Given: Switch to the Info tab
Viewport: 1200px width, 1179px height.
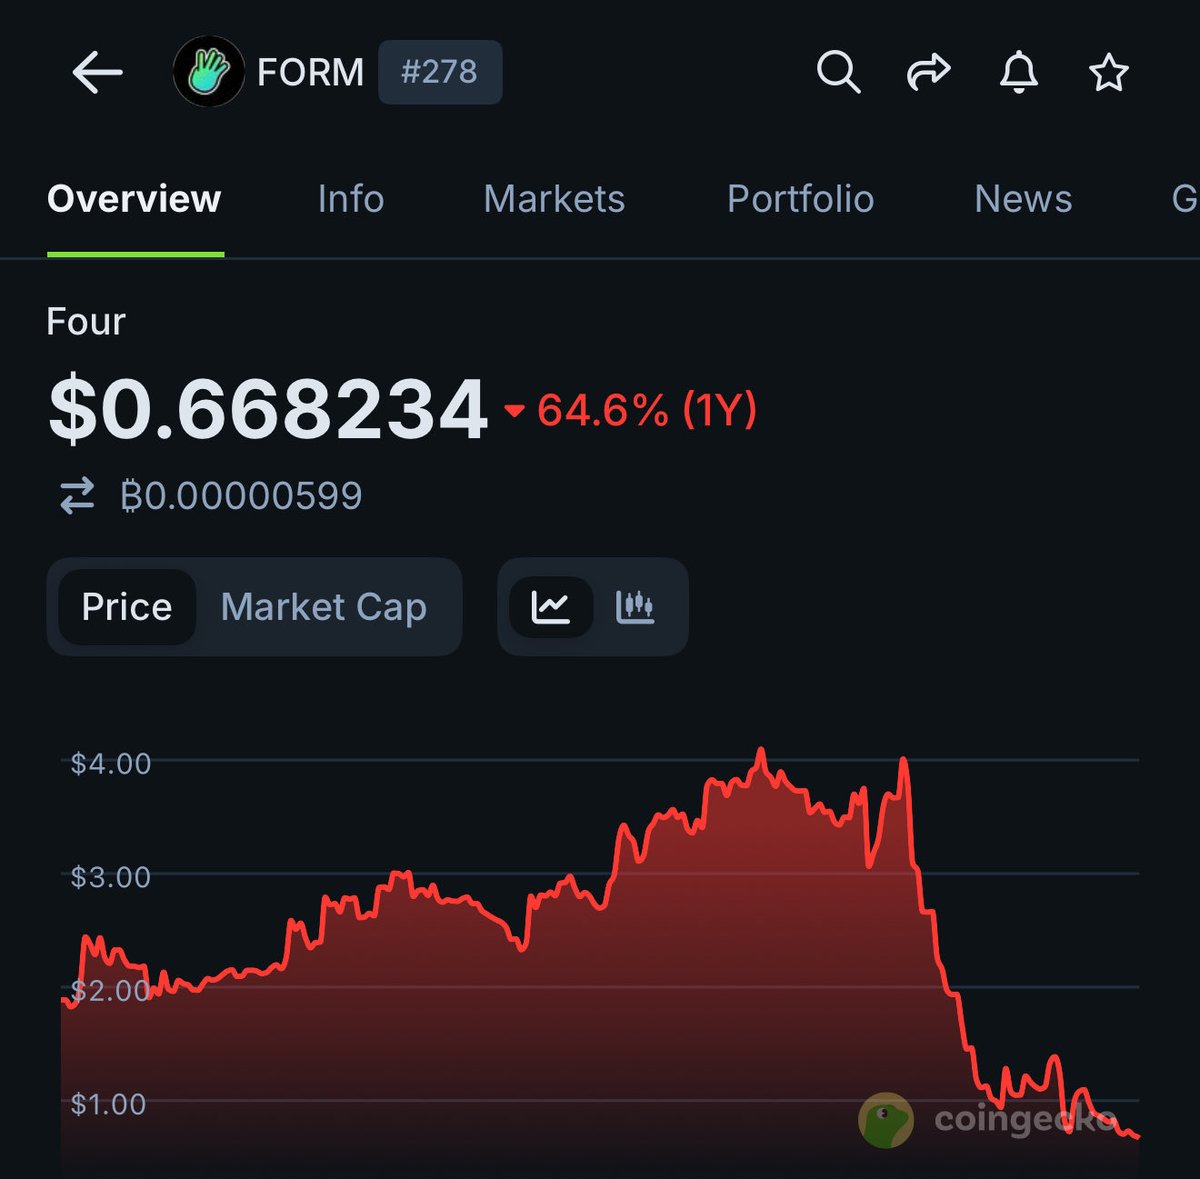Looking at the screenshot, I should [350, 199].
